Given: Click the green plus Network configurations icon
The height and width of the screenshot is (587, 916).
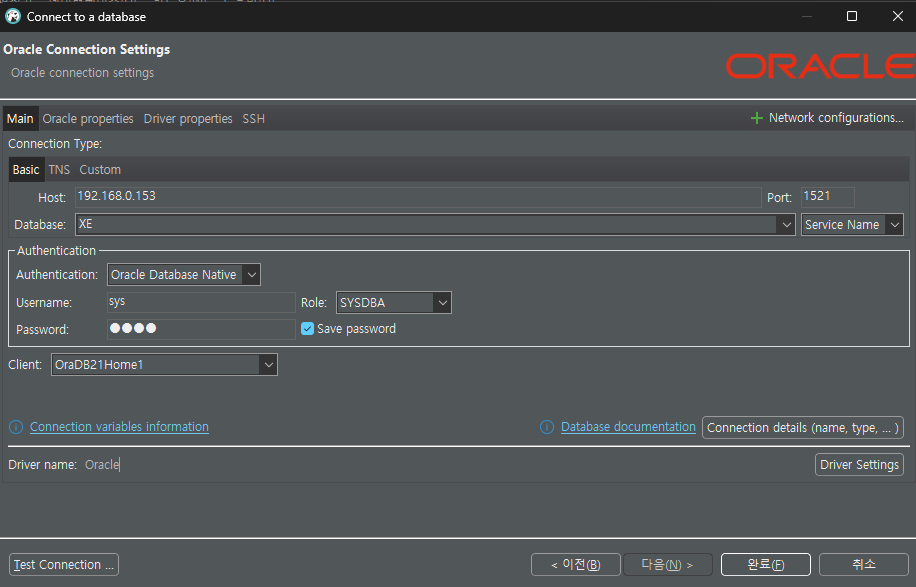Looking at the screenshot, I should pyautogui.click(x=757, y=118).
